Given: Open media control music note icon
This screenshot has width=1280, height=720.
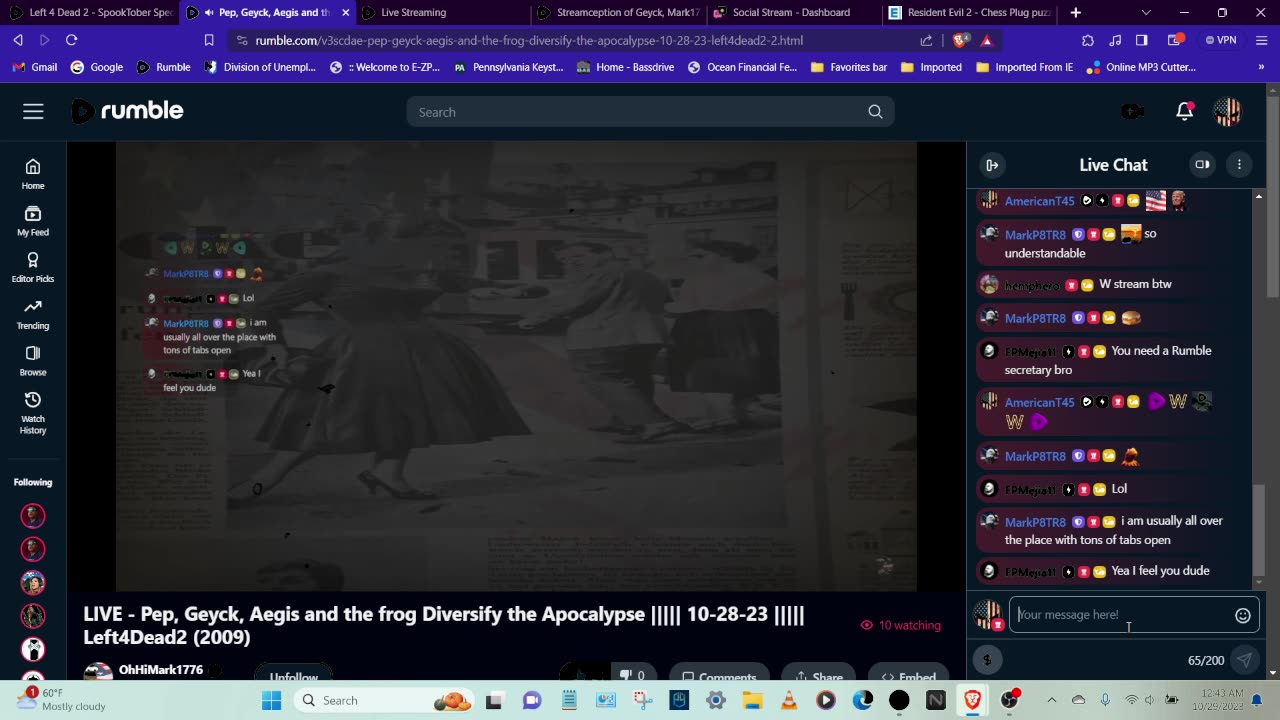Looking at the screenshot, I should (x=1115, y=40).
